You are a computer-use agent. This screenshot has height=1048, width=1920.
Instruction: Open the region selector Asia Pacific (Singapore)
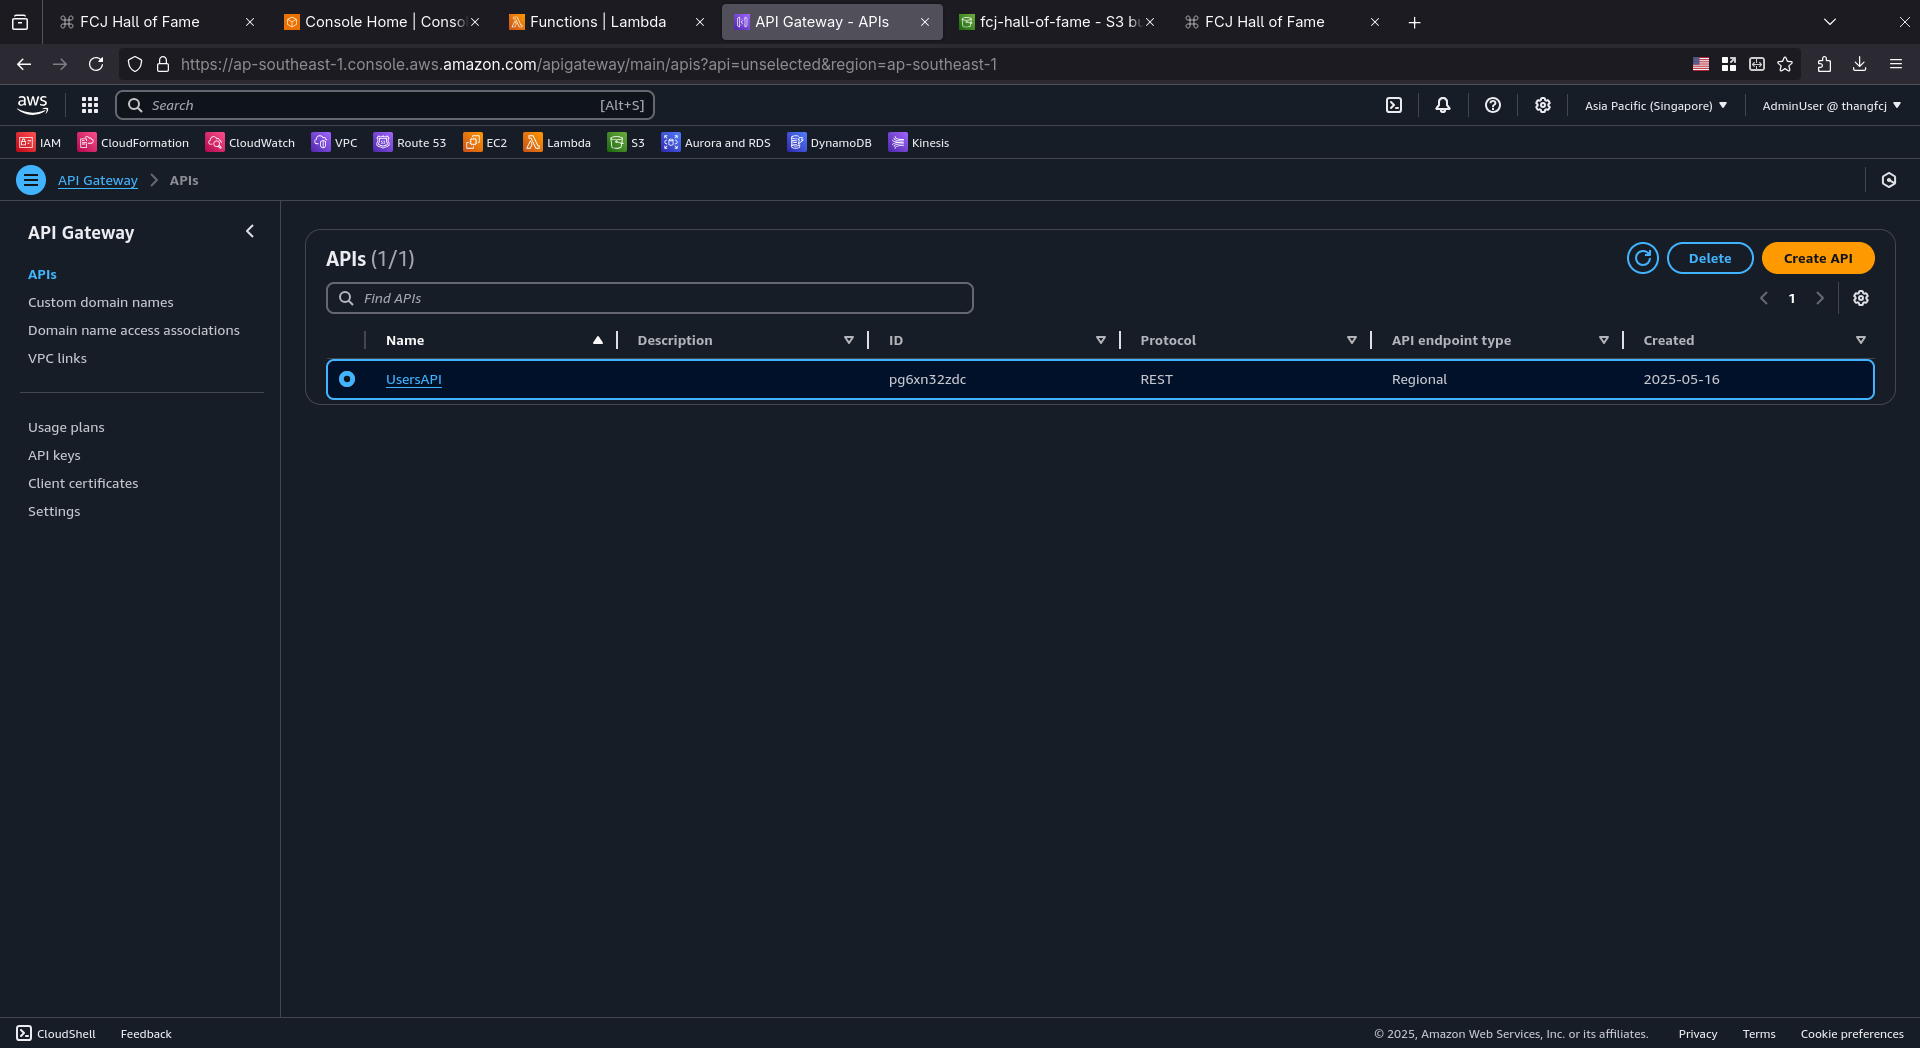[x=1656, y=105]
